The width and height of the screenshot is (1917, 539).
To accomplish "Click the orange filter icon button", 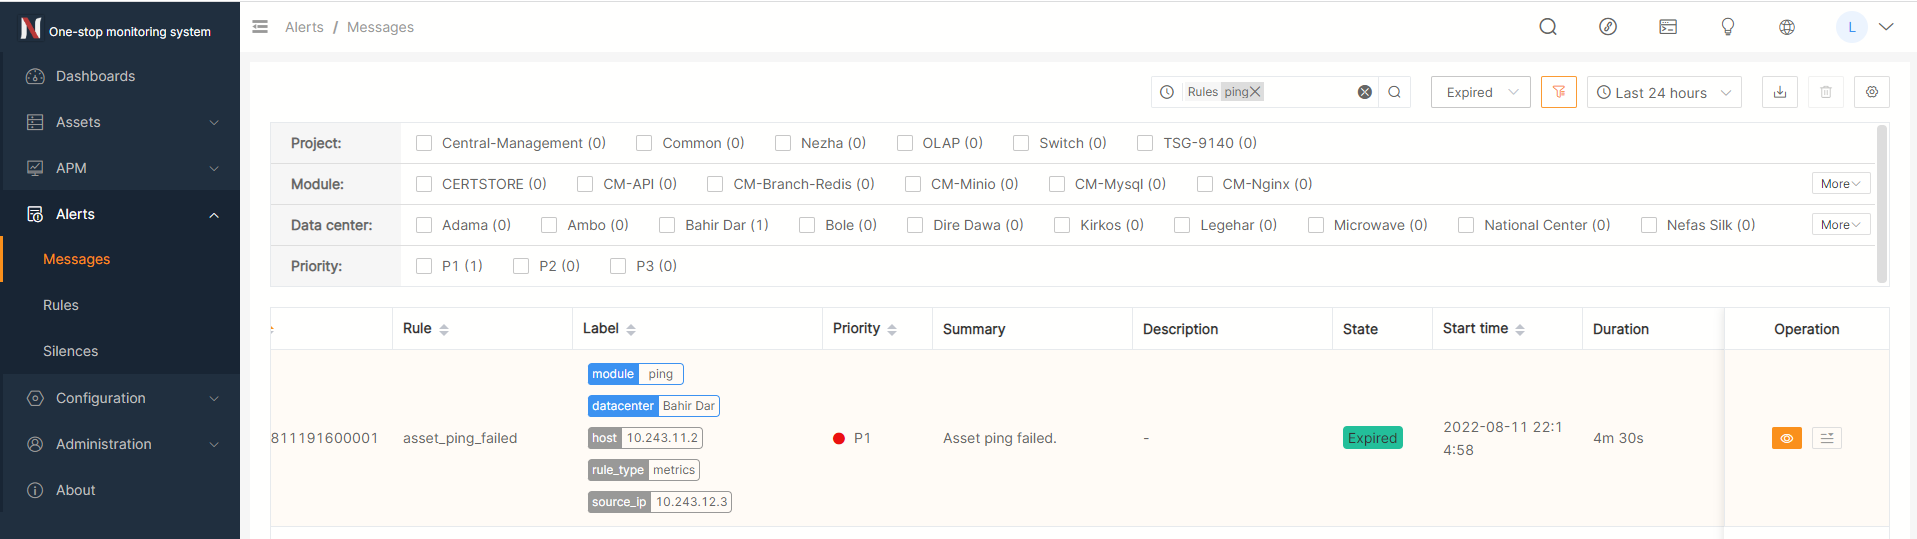I will tap(1558, 92).
